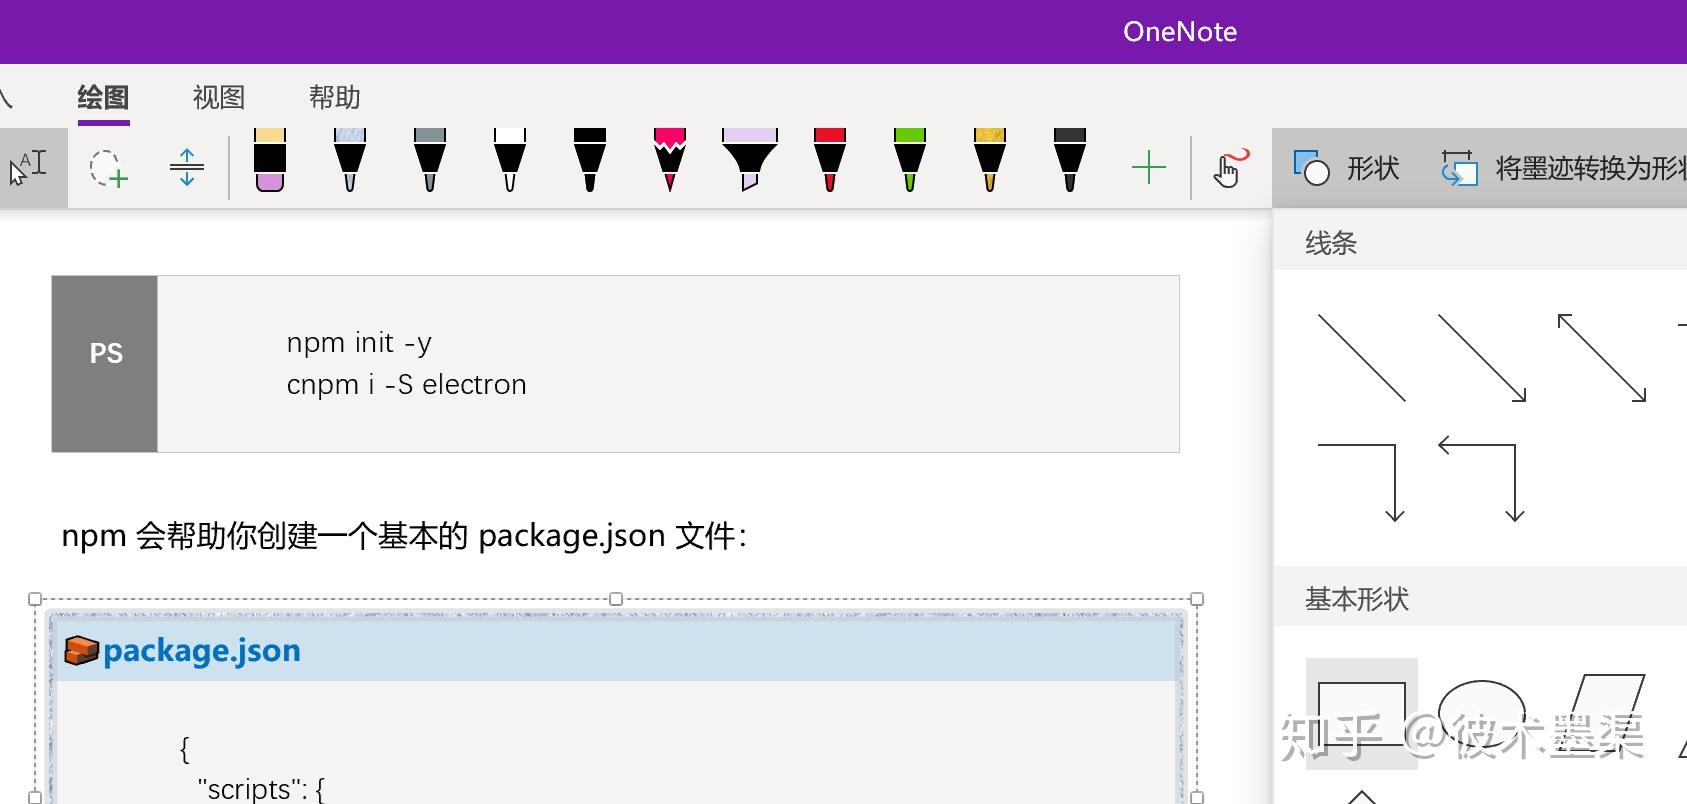Pick the pink pencil tool
The image size is (1687, 804).
point(670,160)
